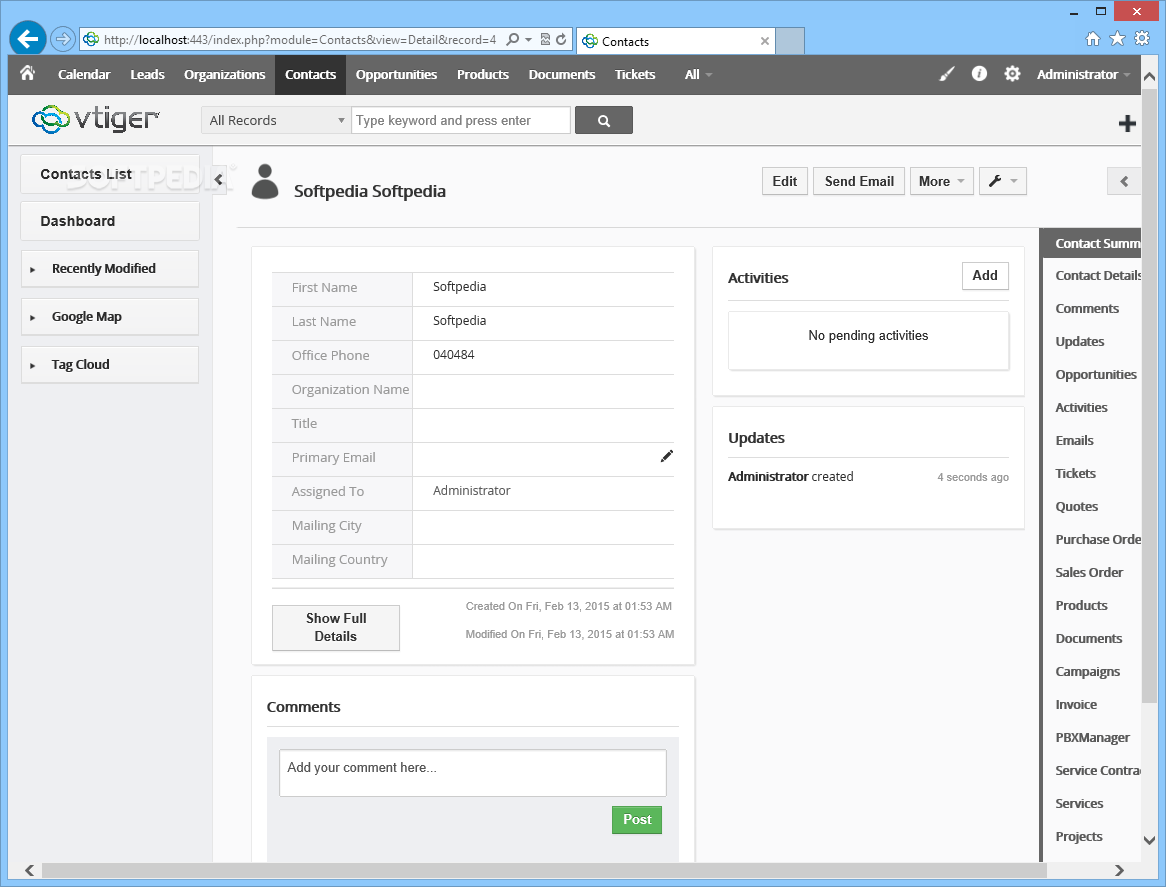Open Comments in the right related list
Viewport: 1166px width, 887px height.
[x=1086, y=309]
